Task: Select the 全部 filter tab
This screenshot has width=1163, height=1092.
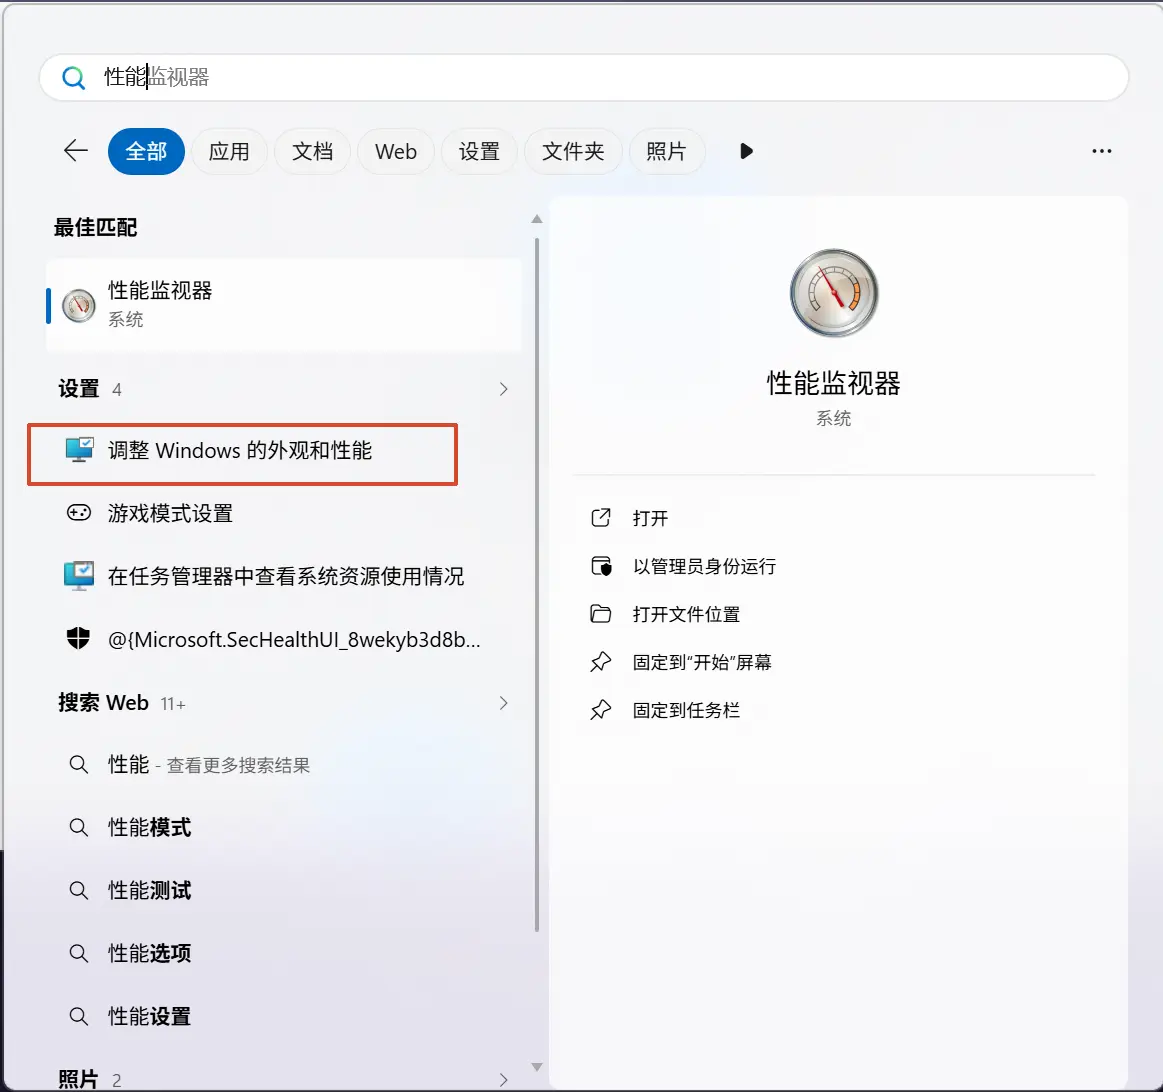Action: tap(146, 151)
